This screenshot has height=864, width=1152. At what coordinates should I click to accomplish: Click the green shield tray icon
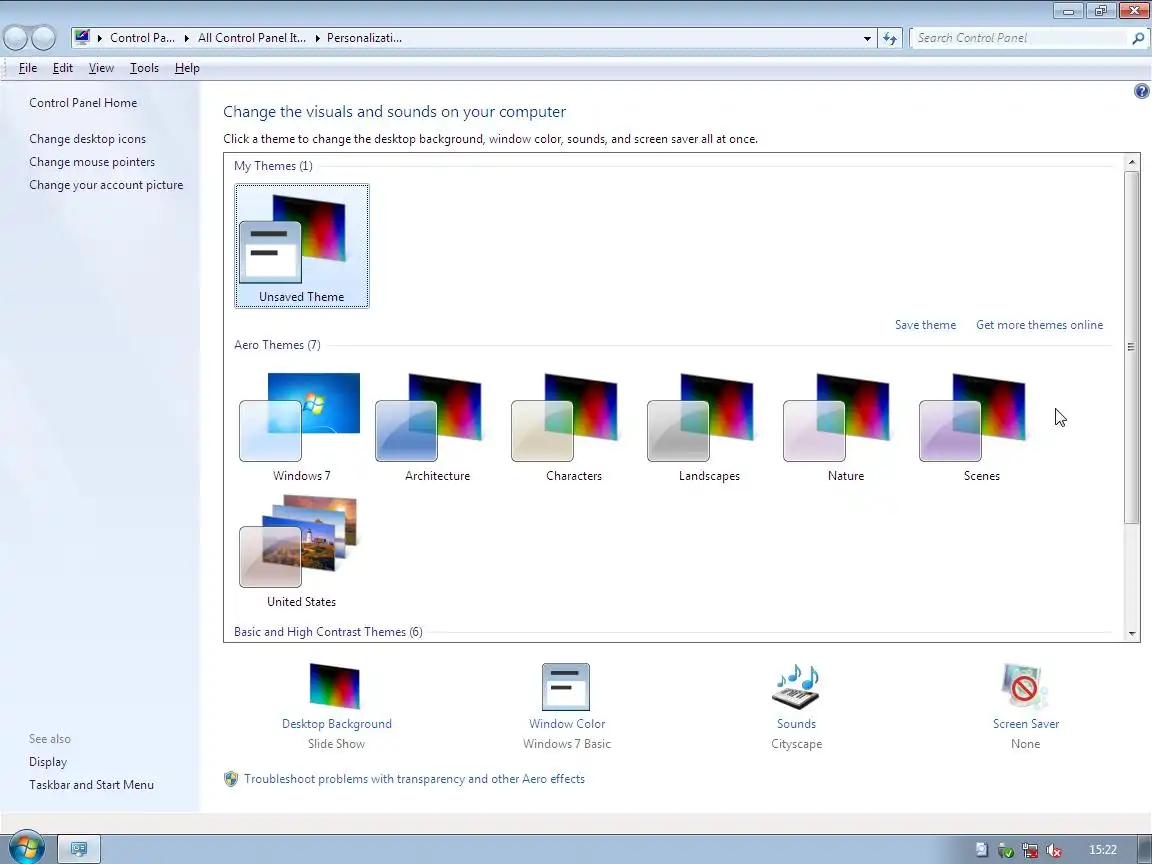(x=1005, y=850)
